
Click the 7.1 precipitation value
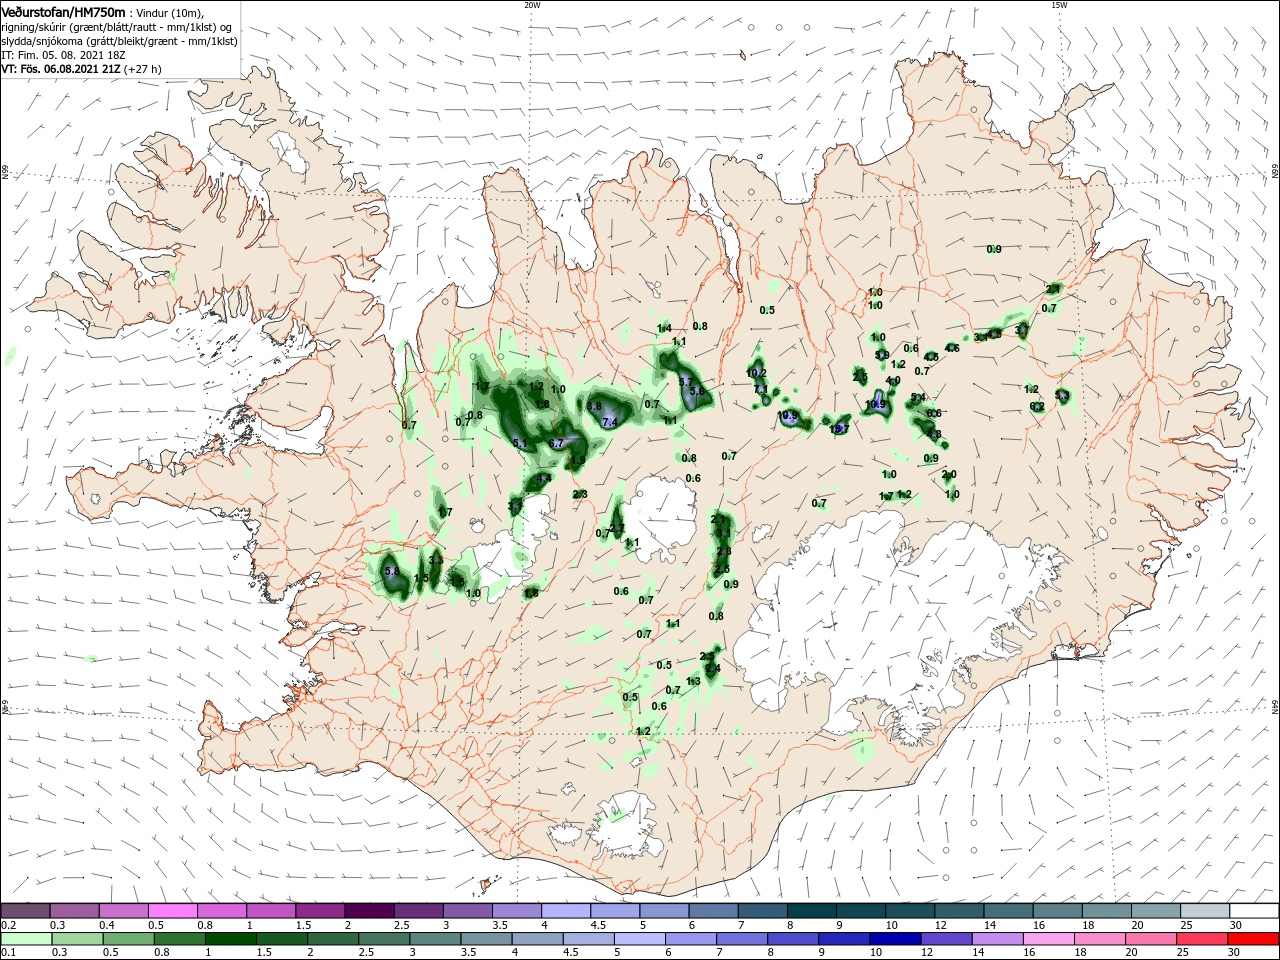(x=760, y=389)
